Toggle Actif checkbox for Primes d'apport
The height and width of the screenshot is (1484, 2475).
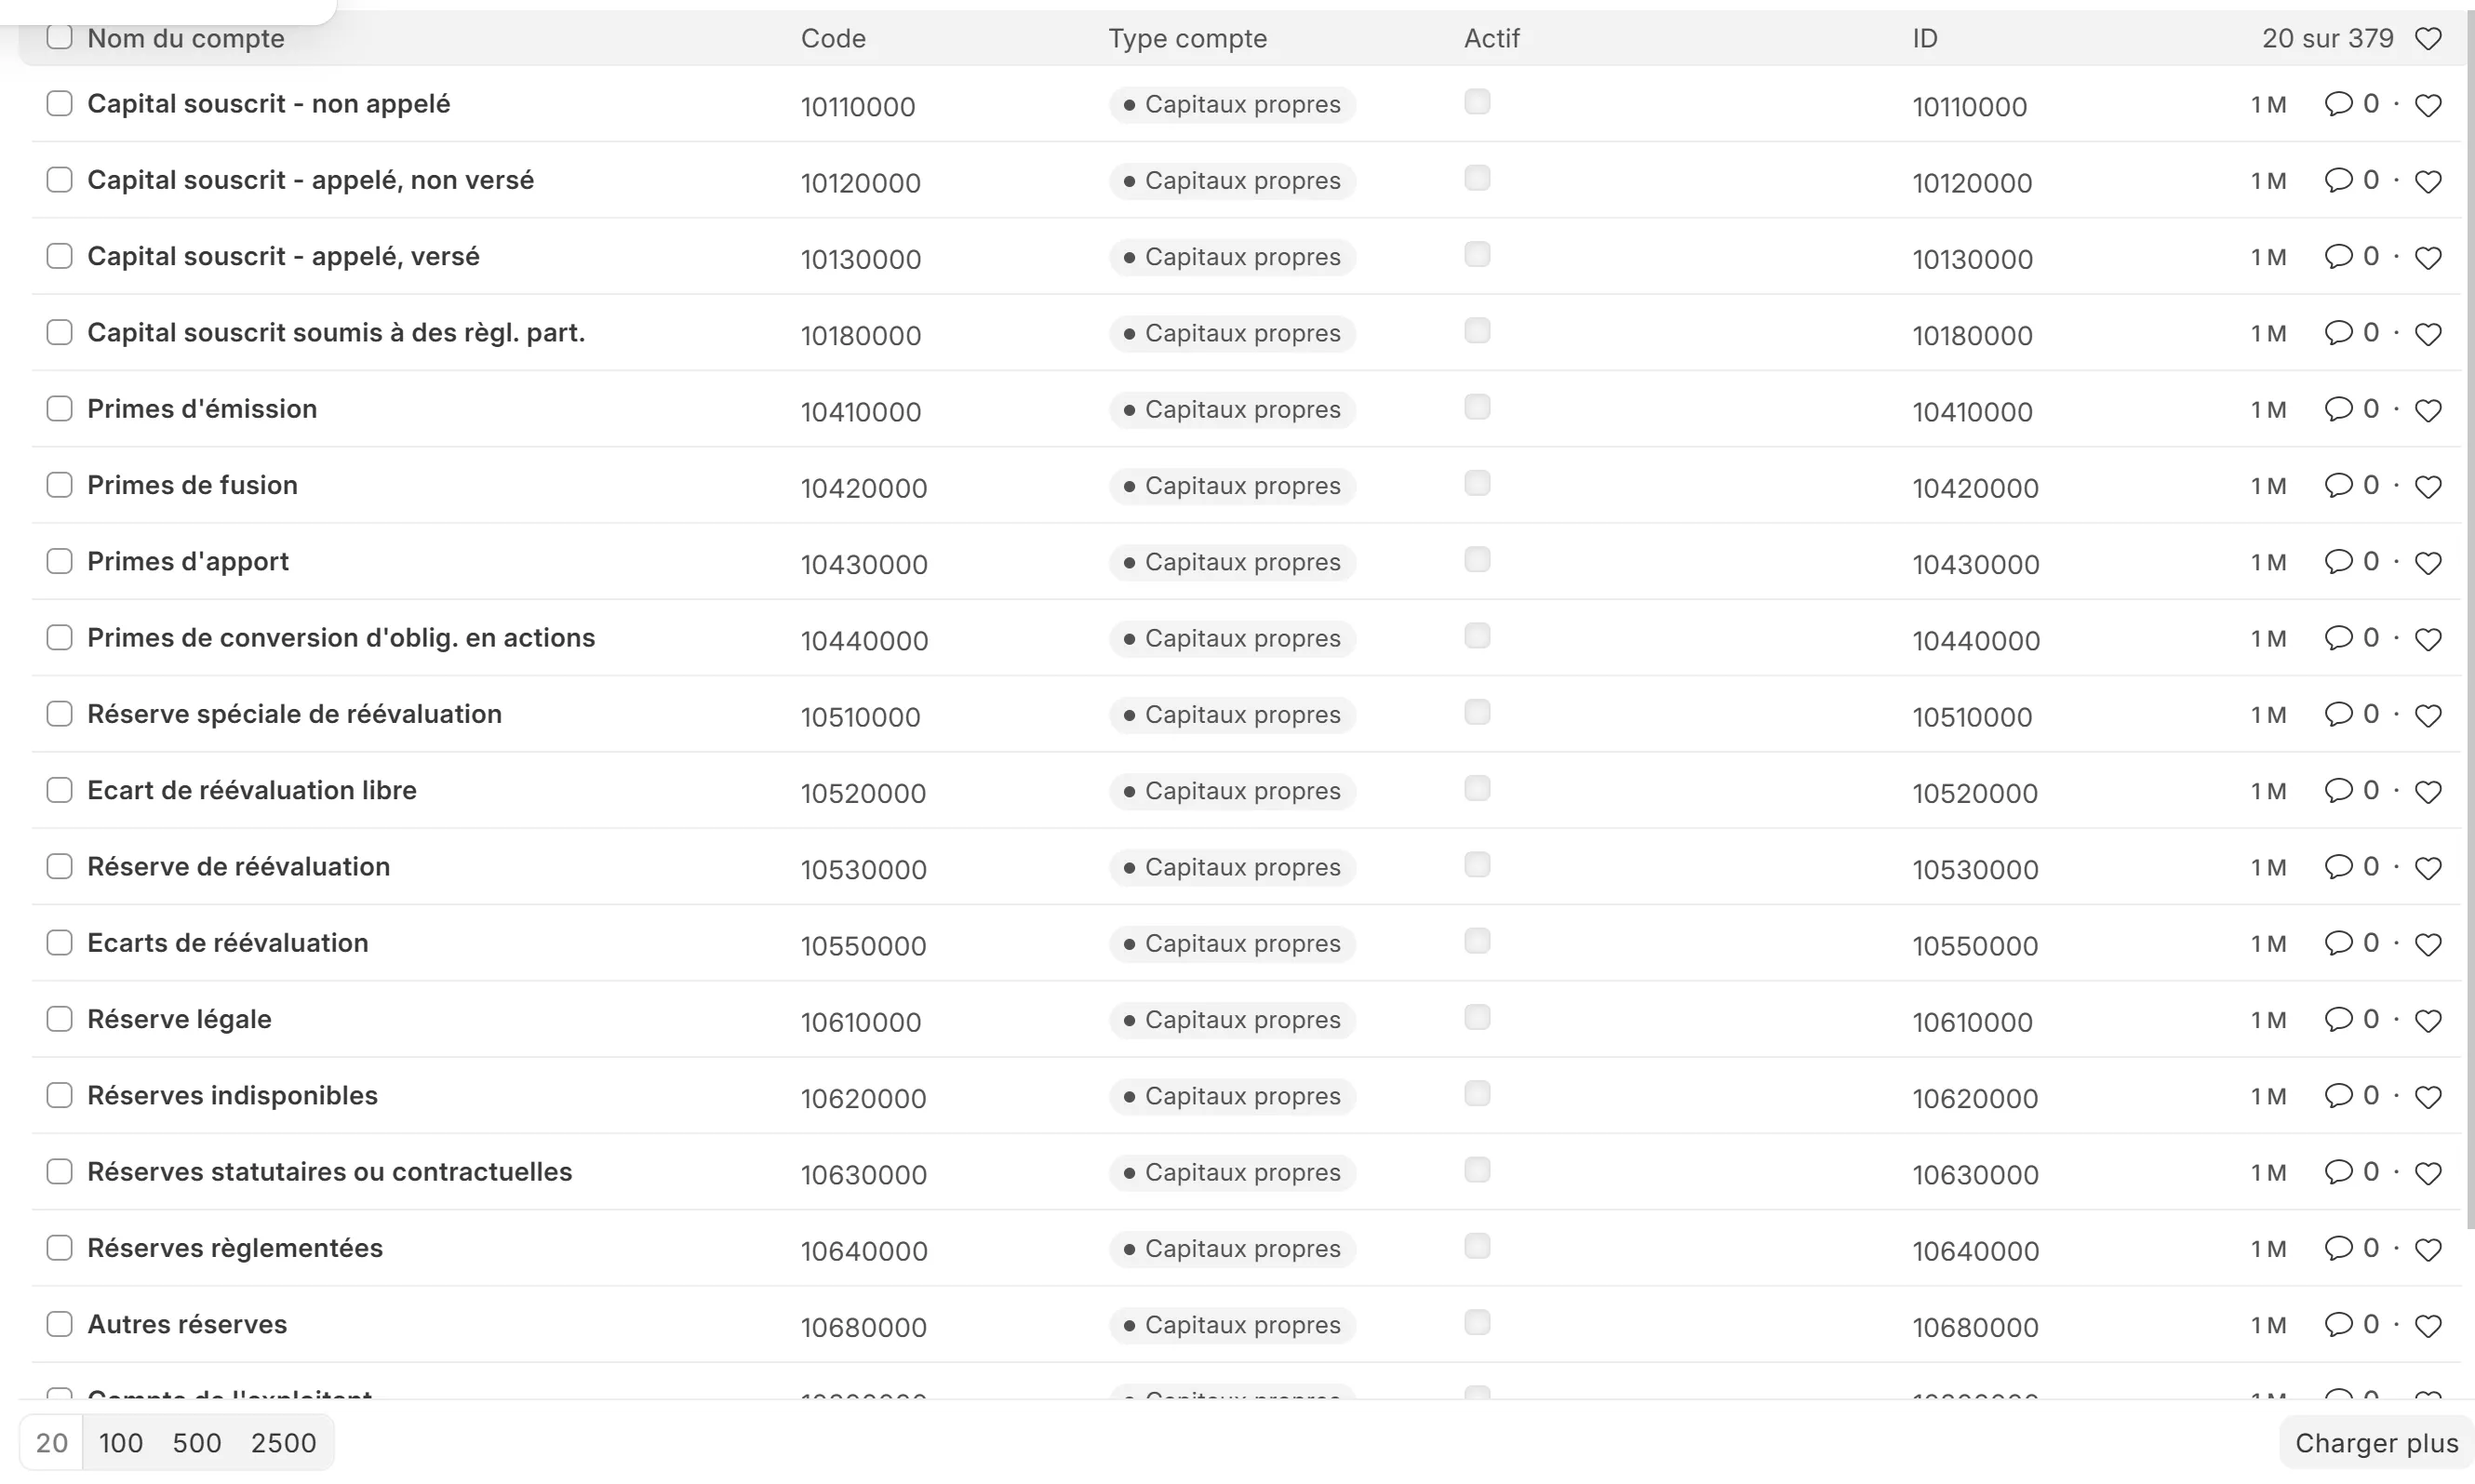pyautogui.click(x=1477, y=559)
